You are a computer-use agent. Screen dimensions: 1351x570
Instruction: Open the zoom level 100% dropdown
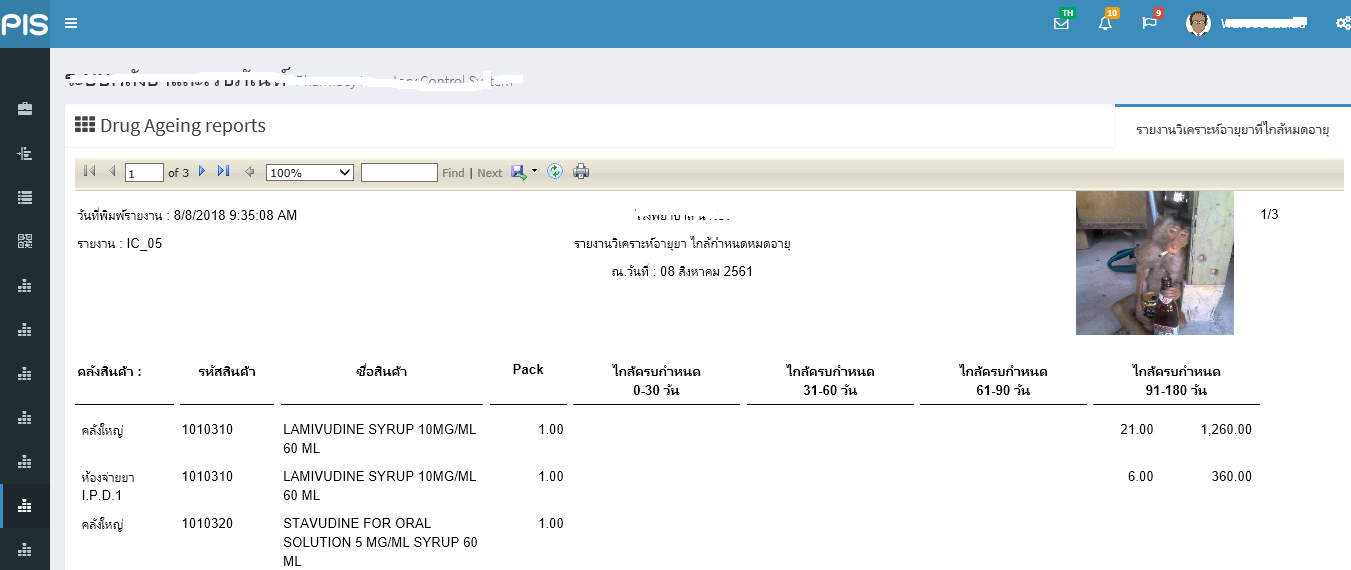coord(309,173)
